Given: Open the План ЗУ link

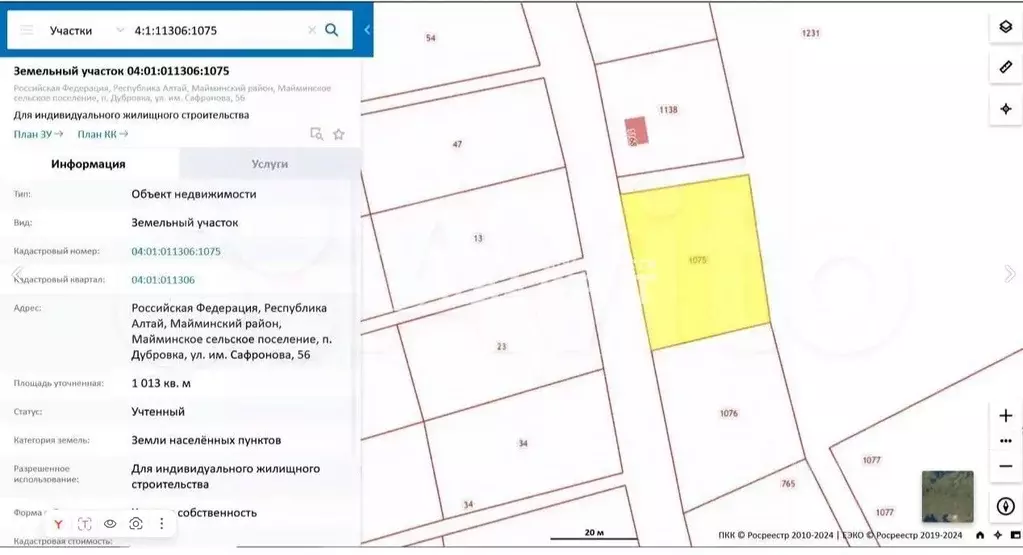Looking at the screenshot, I should 39,134.
